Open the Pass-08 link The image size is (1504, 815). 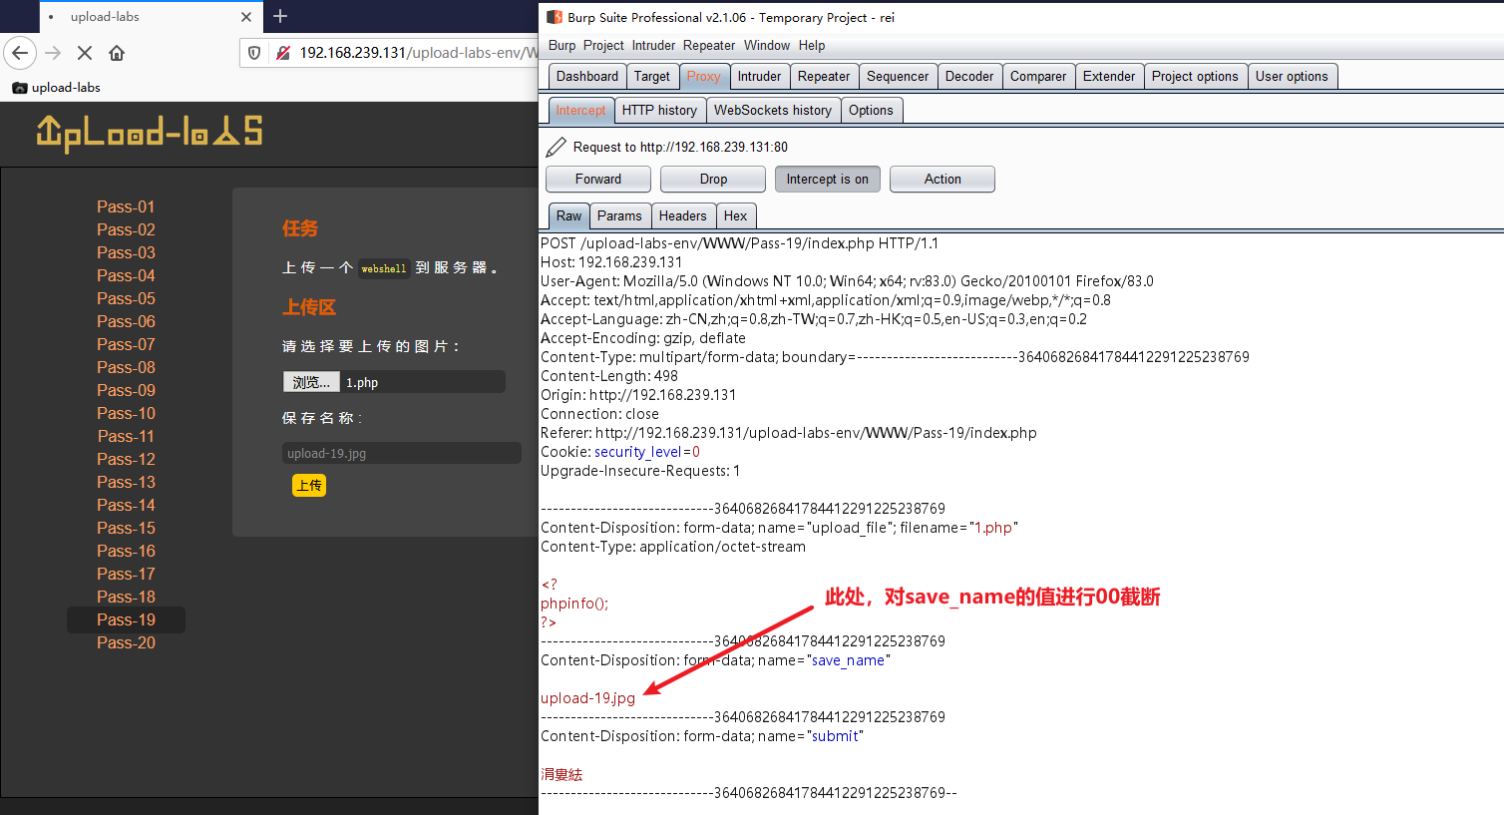[x=126, y=368]
